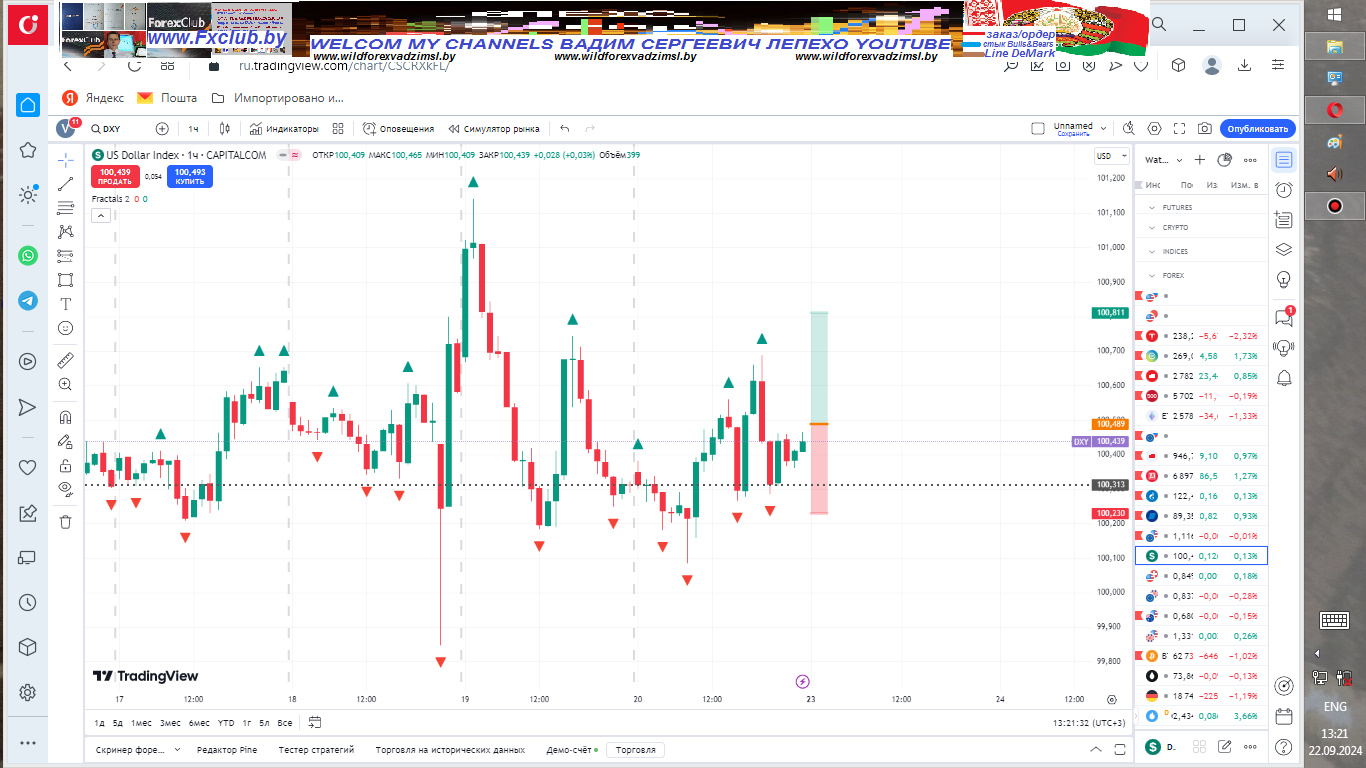1366x768 pixels.
Task: Click the КУПИТЬ 100,493 buy button
Action: point(190,177)
